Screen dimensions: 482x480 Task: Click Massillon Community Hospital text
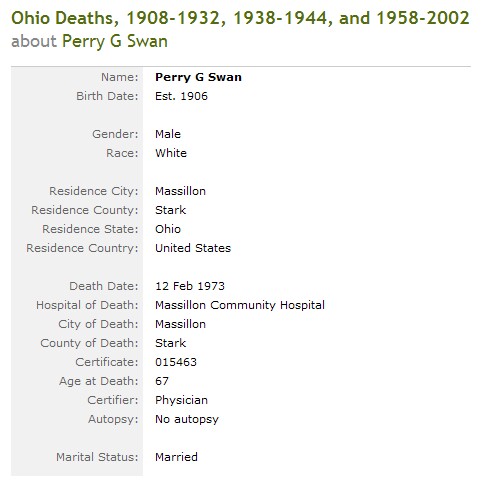(x=240, y=305)
